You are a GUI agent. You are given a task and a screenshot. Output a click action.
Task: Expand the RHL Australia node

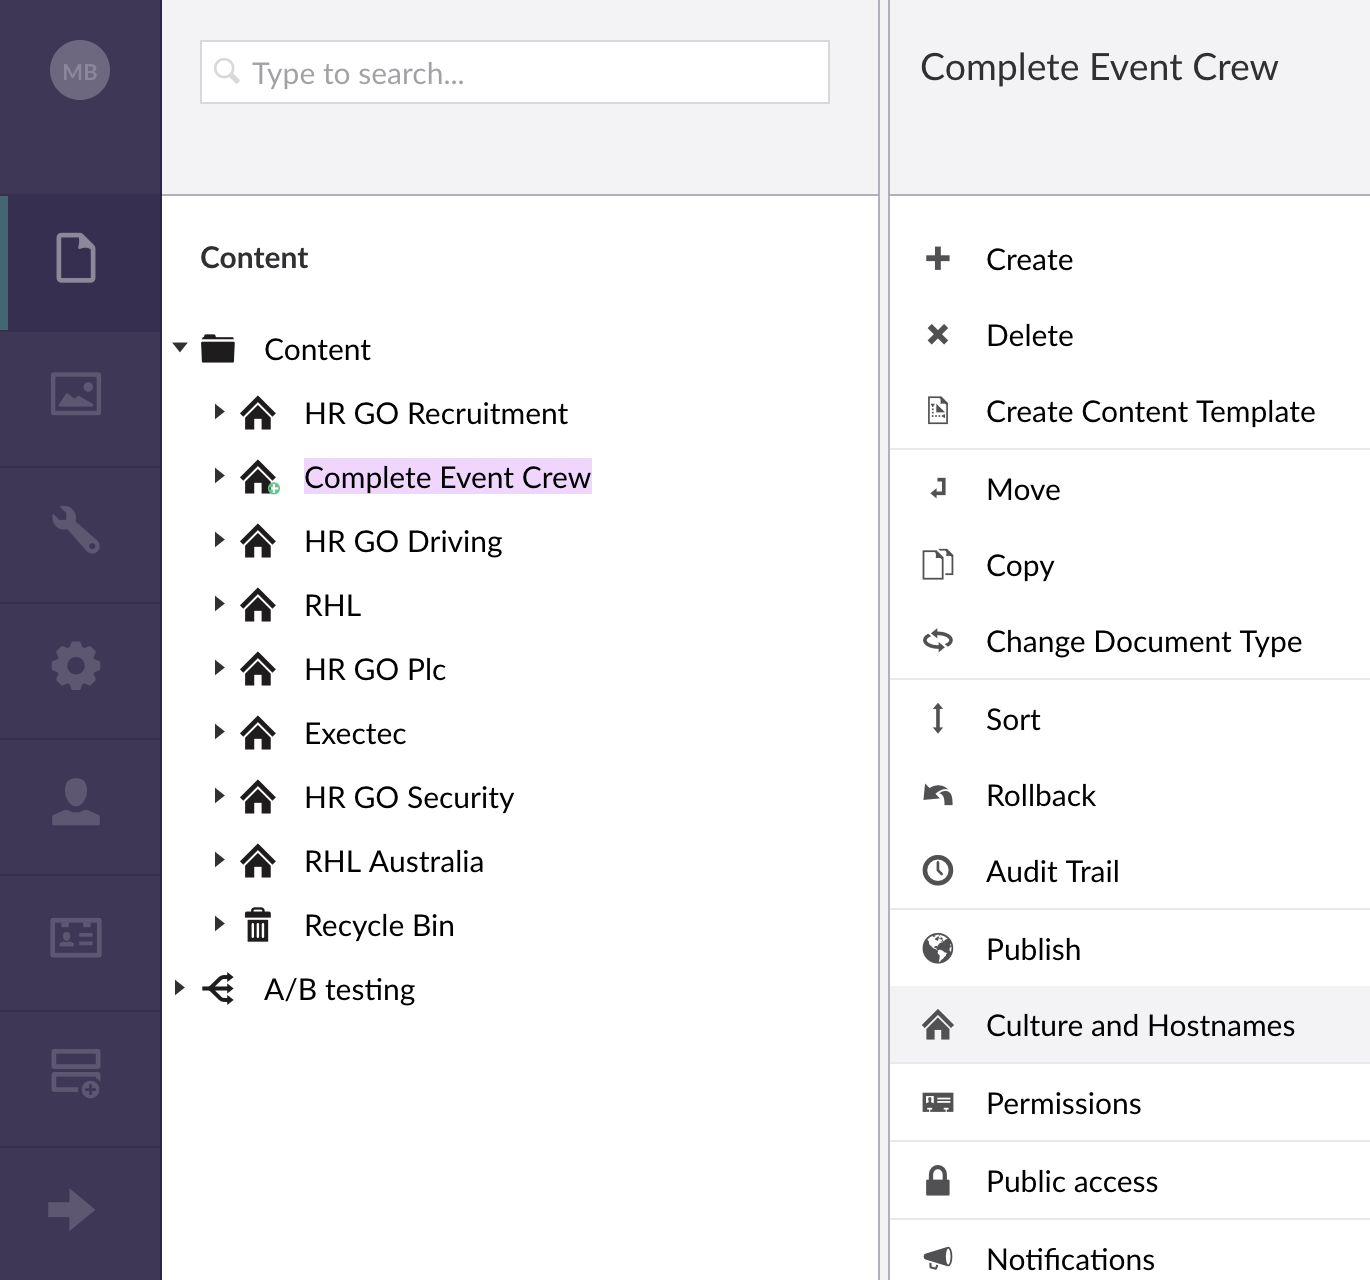pos(219,859)
